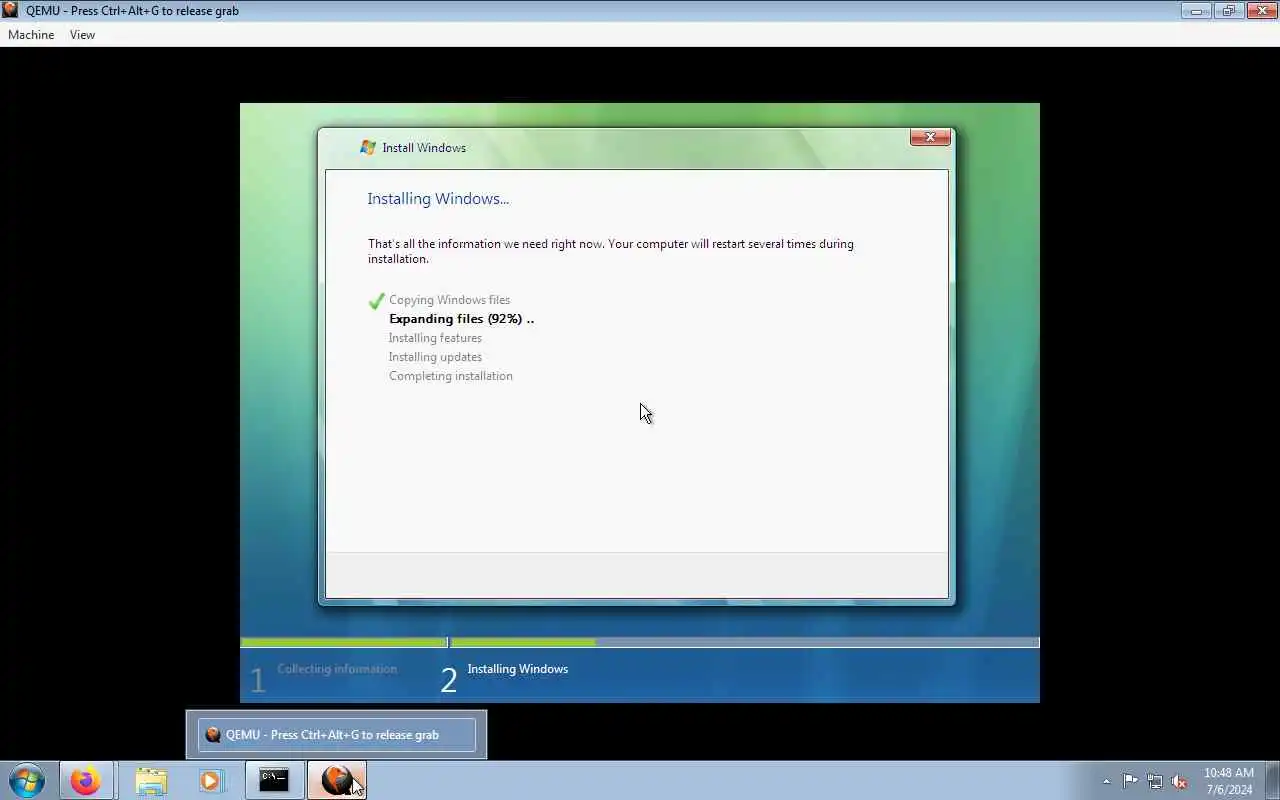Open Action Center flag icon in tray
Image resolution: width=1280 pixels, height=800 pixels.
click(x=1130, y=781)
